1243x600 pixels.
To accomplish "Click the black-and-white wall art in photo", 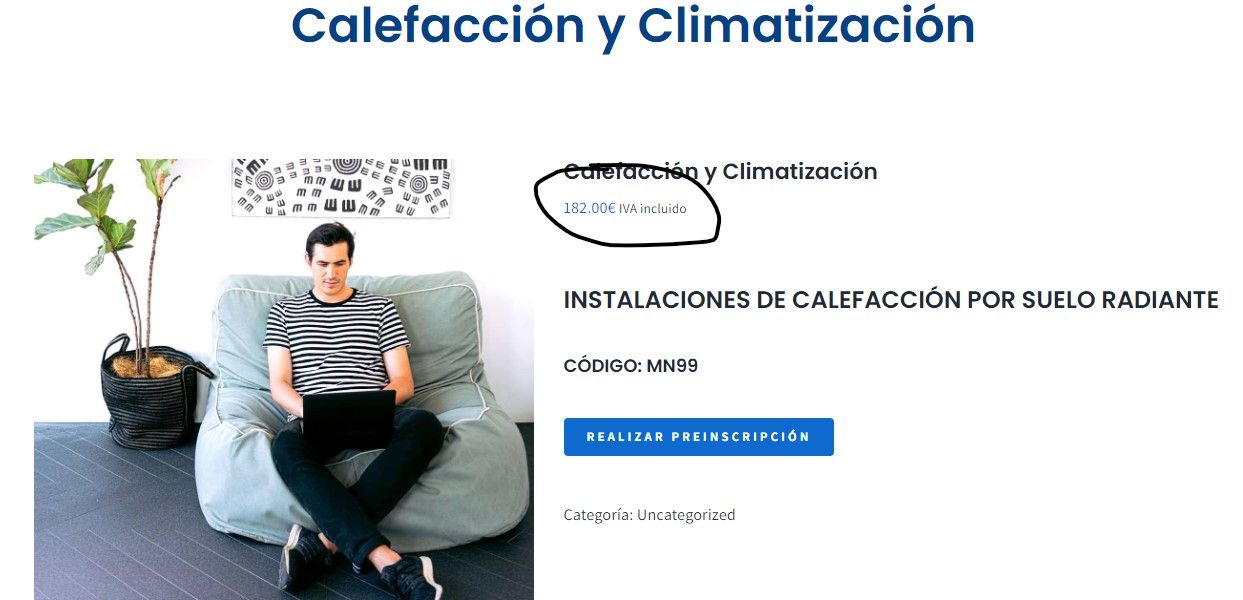I will tap(342, 186).
